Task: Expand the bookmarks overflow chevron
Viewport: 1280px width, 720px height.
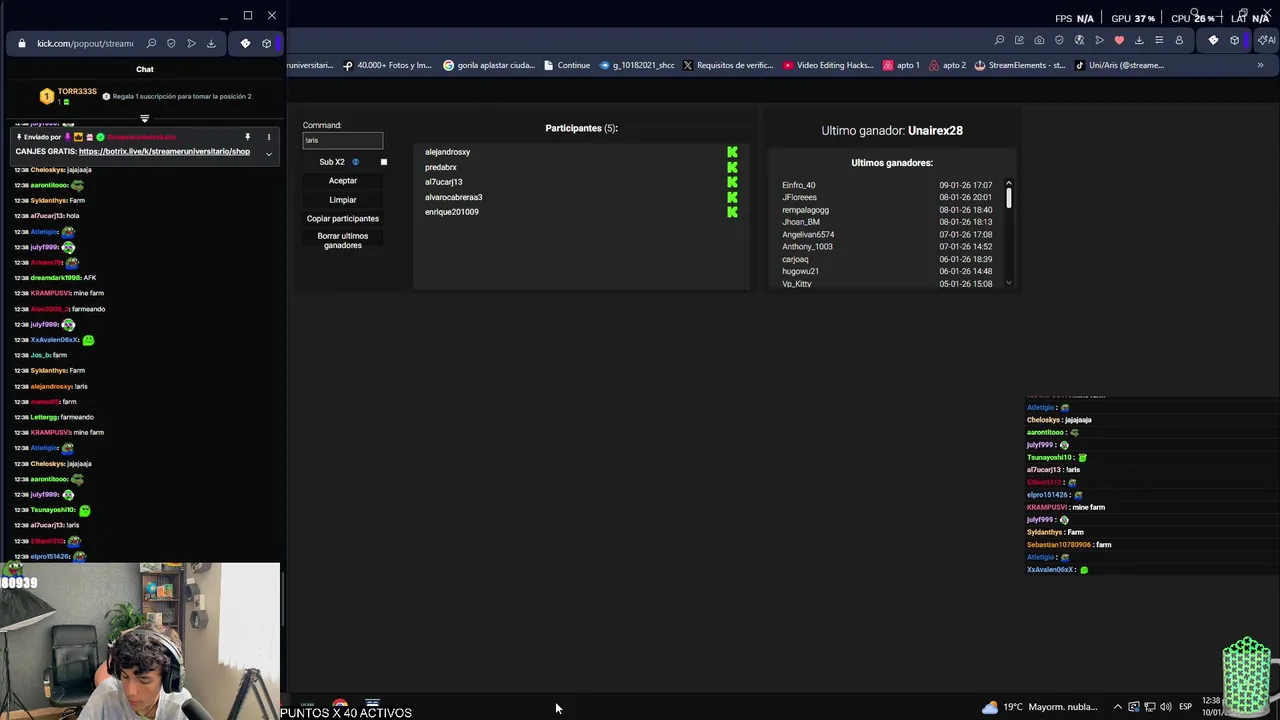Action: [x=1260, y=65]
